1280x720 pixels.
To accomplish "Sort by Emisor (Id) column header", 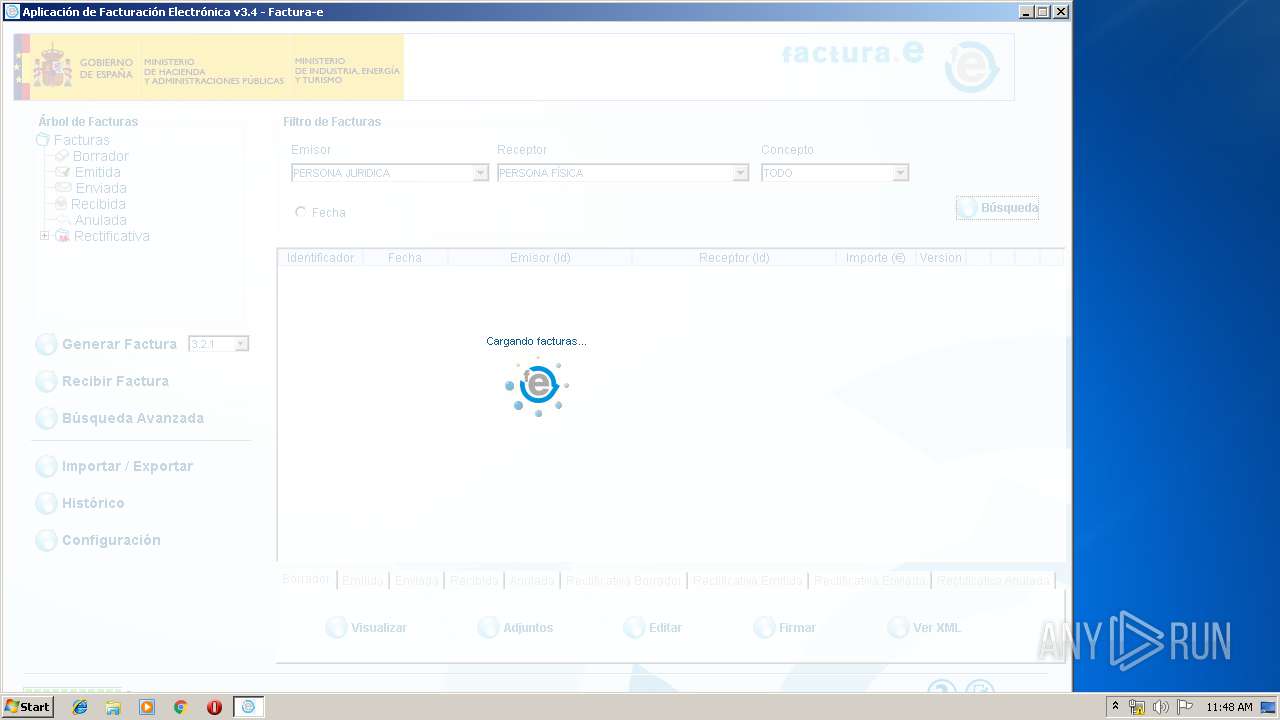I will point(540,258).
